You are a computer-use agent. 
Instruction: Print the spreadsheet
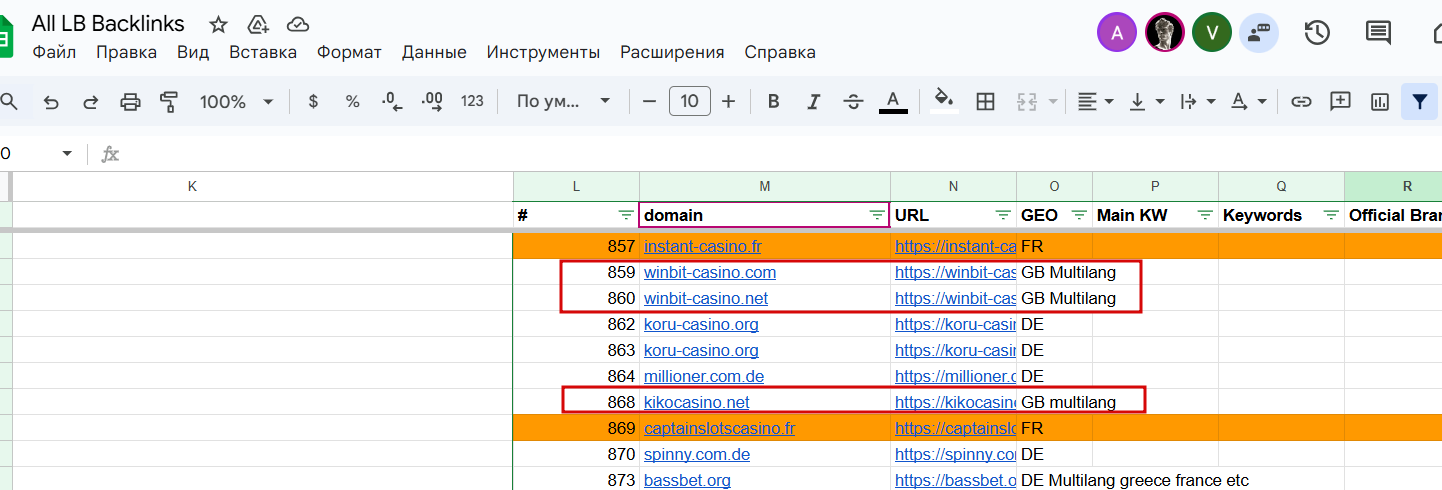130,101
